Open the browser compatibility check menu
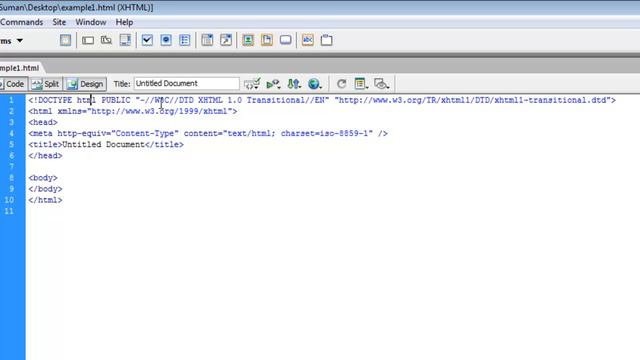Image resolution: width=640 pixels, height=360 pixels. [x=252, y=84]
